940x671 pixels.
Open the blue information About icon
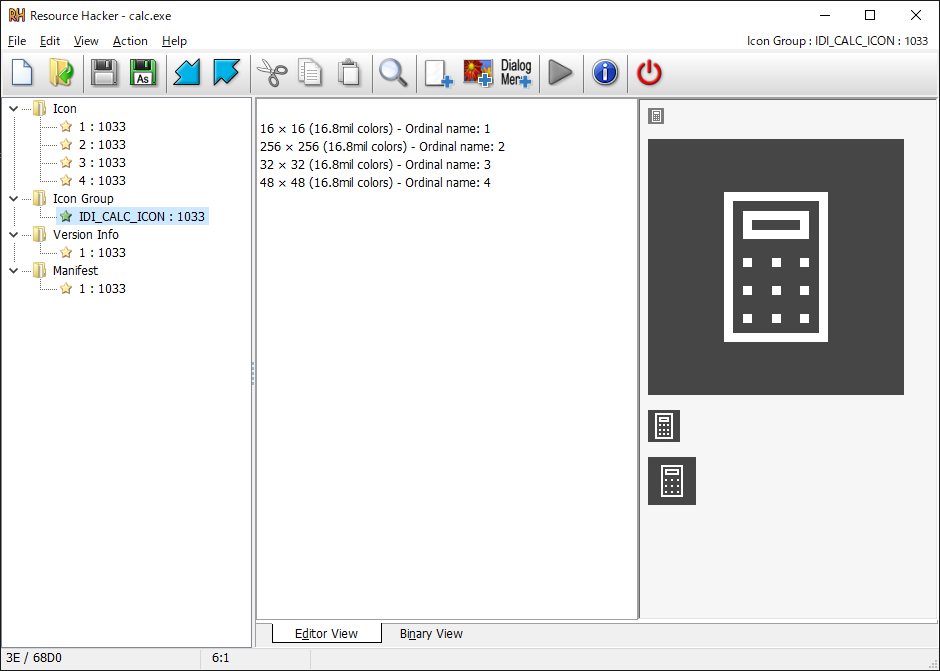pos(605,73)
